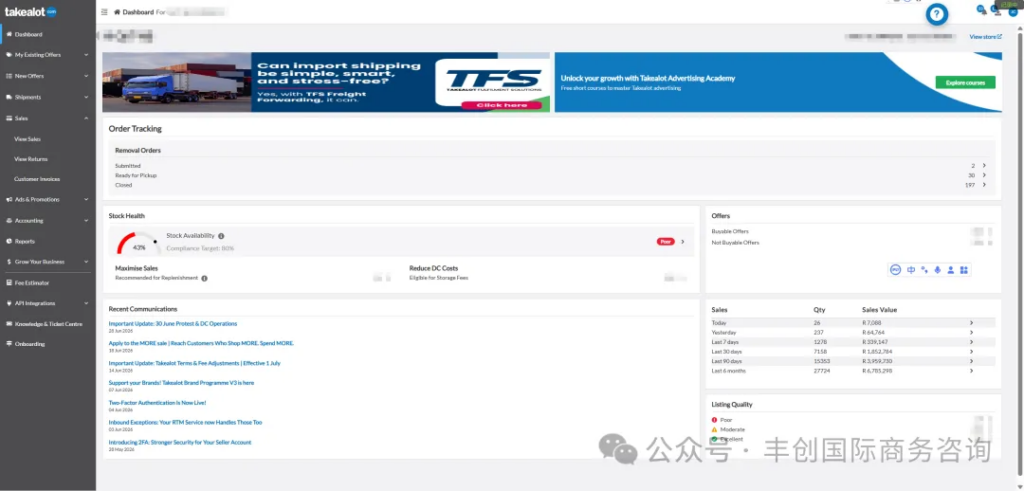Click the punctuation dots icon in floating toolbar

pos(924,270)
